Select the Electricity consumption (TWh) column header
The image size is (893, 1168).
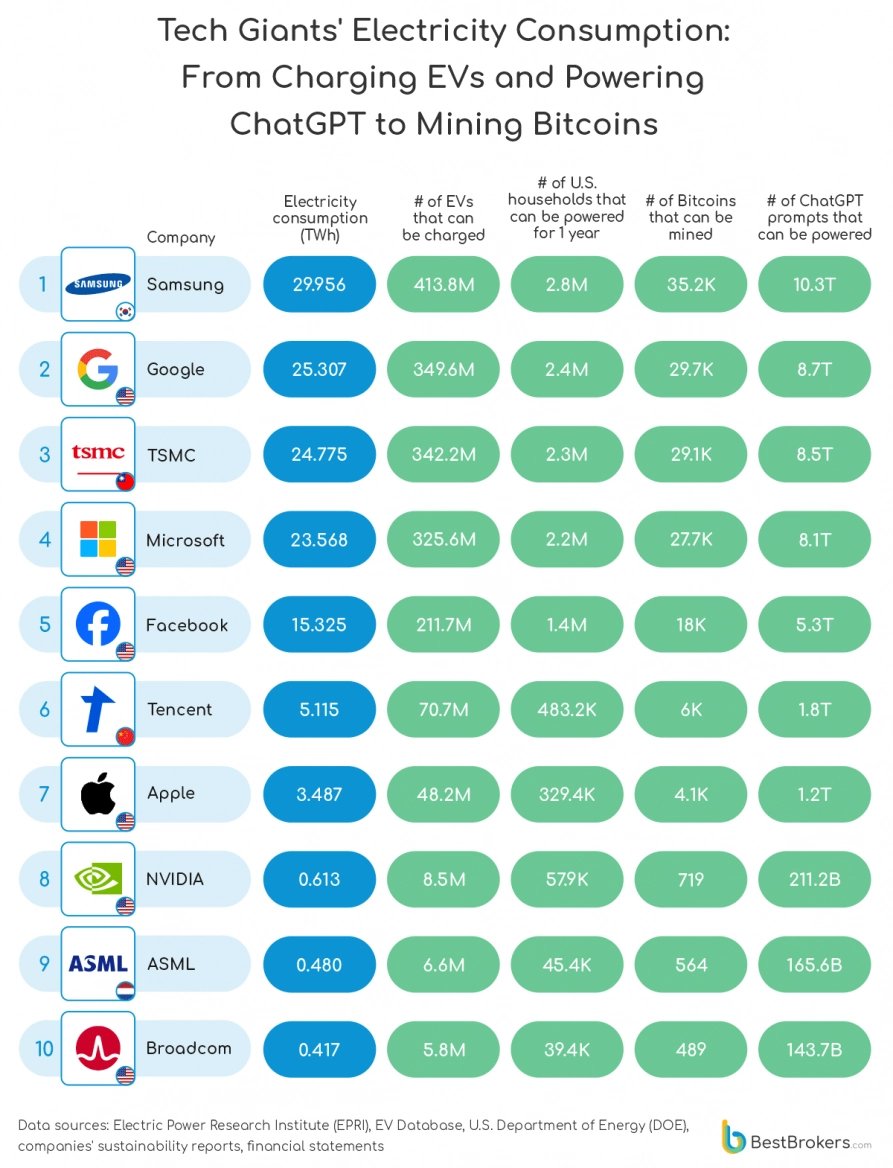click(x=319, y=218)
